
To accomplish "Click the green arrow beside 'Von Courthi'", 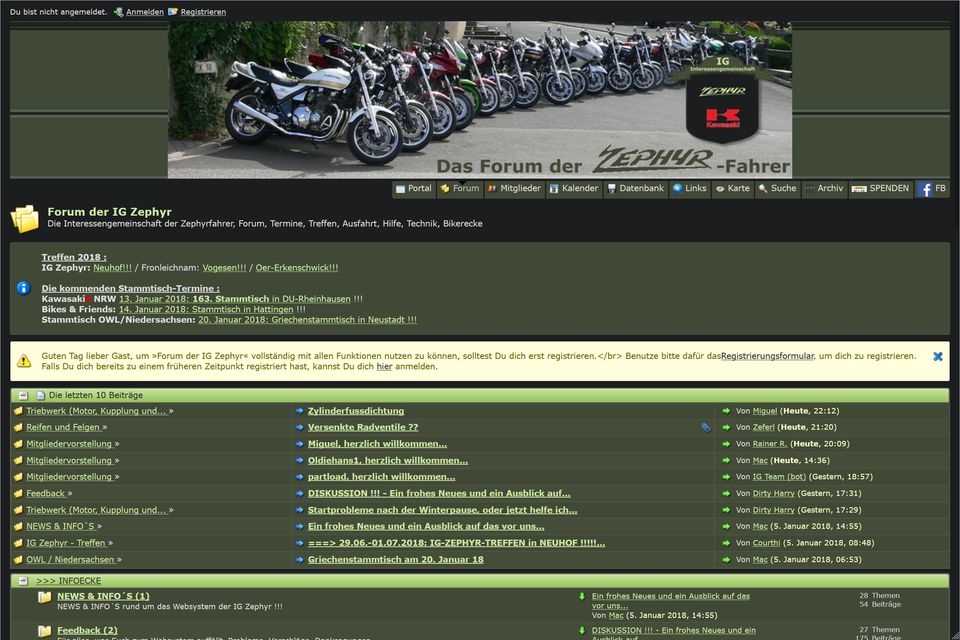I will (726, 543).
